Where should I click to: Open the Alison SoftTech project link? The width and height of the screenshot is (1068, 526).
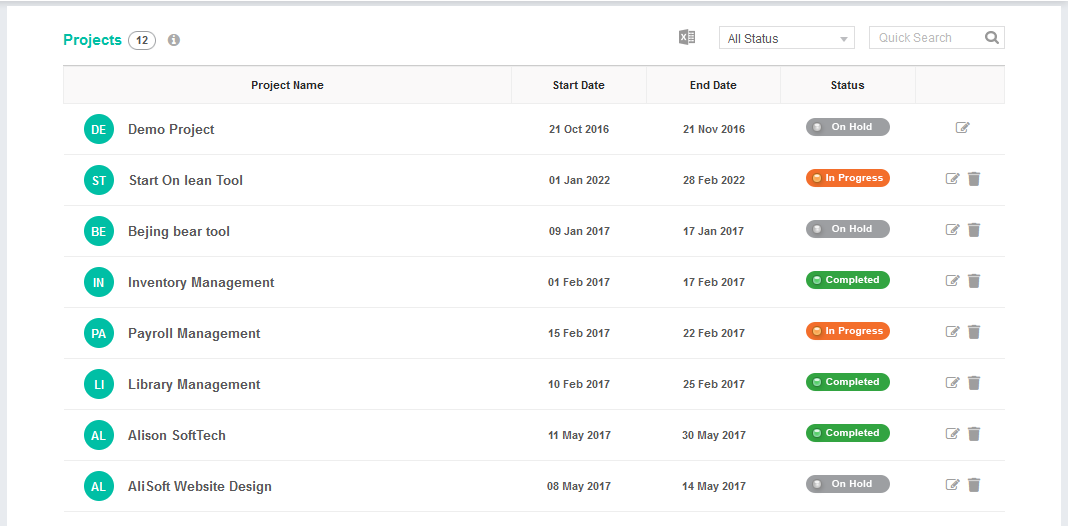[x=177, y=436]
